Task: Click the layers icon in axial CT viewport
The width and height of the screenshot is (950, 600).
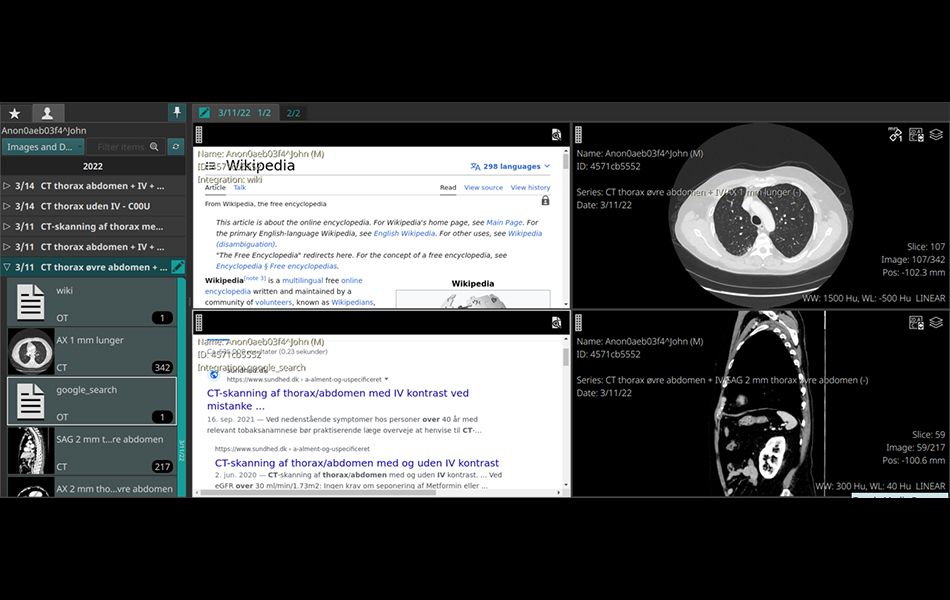Action: [x=936, y=135]
